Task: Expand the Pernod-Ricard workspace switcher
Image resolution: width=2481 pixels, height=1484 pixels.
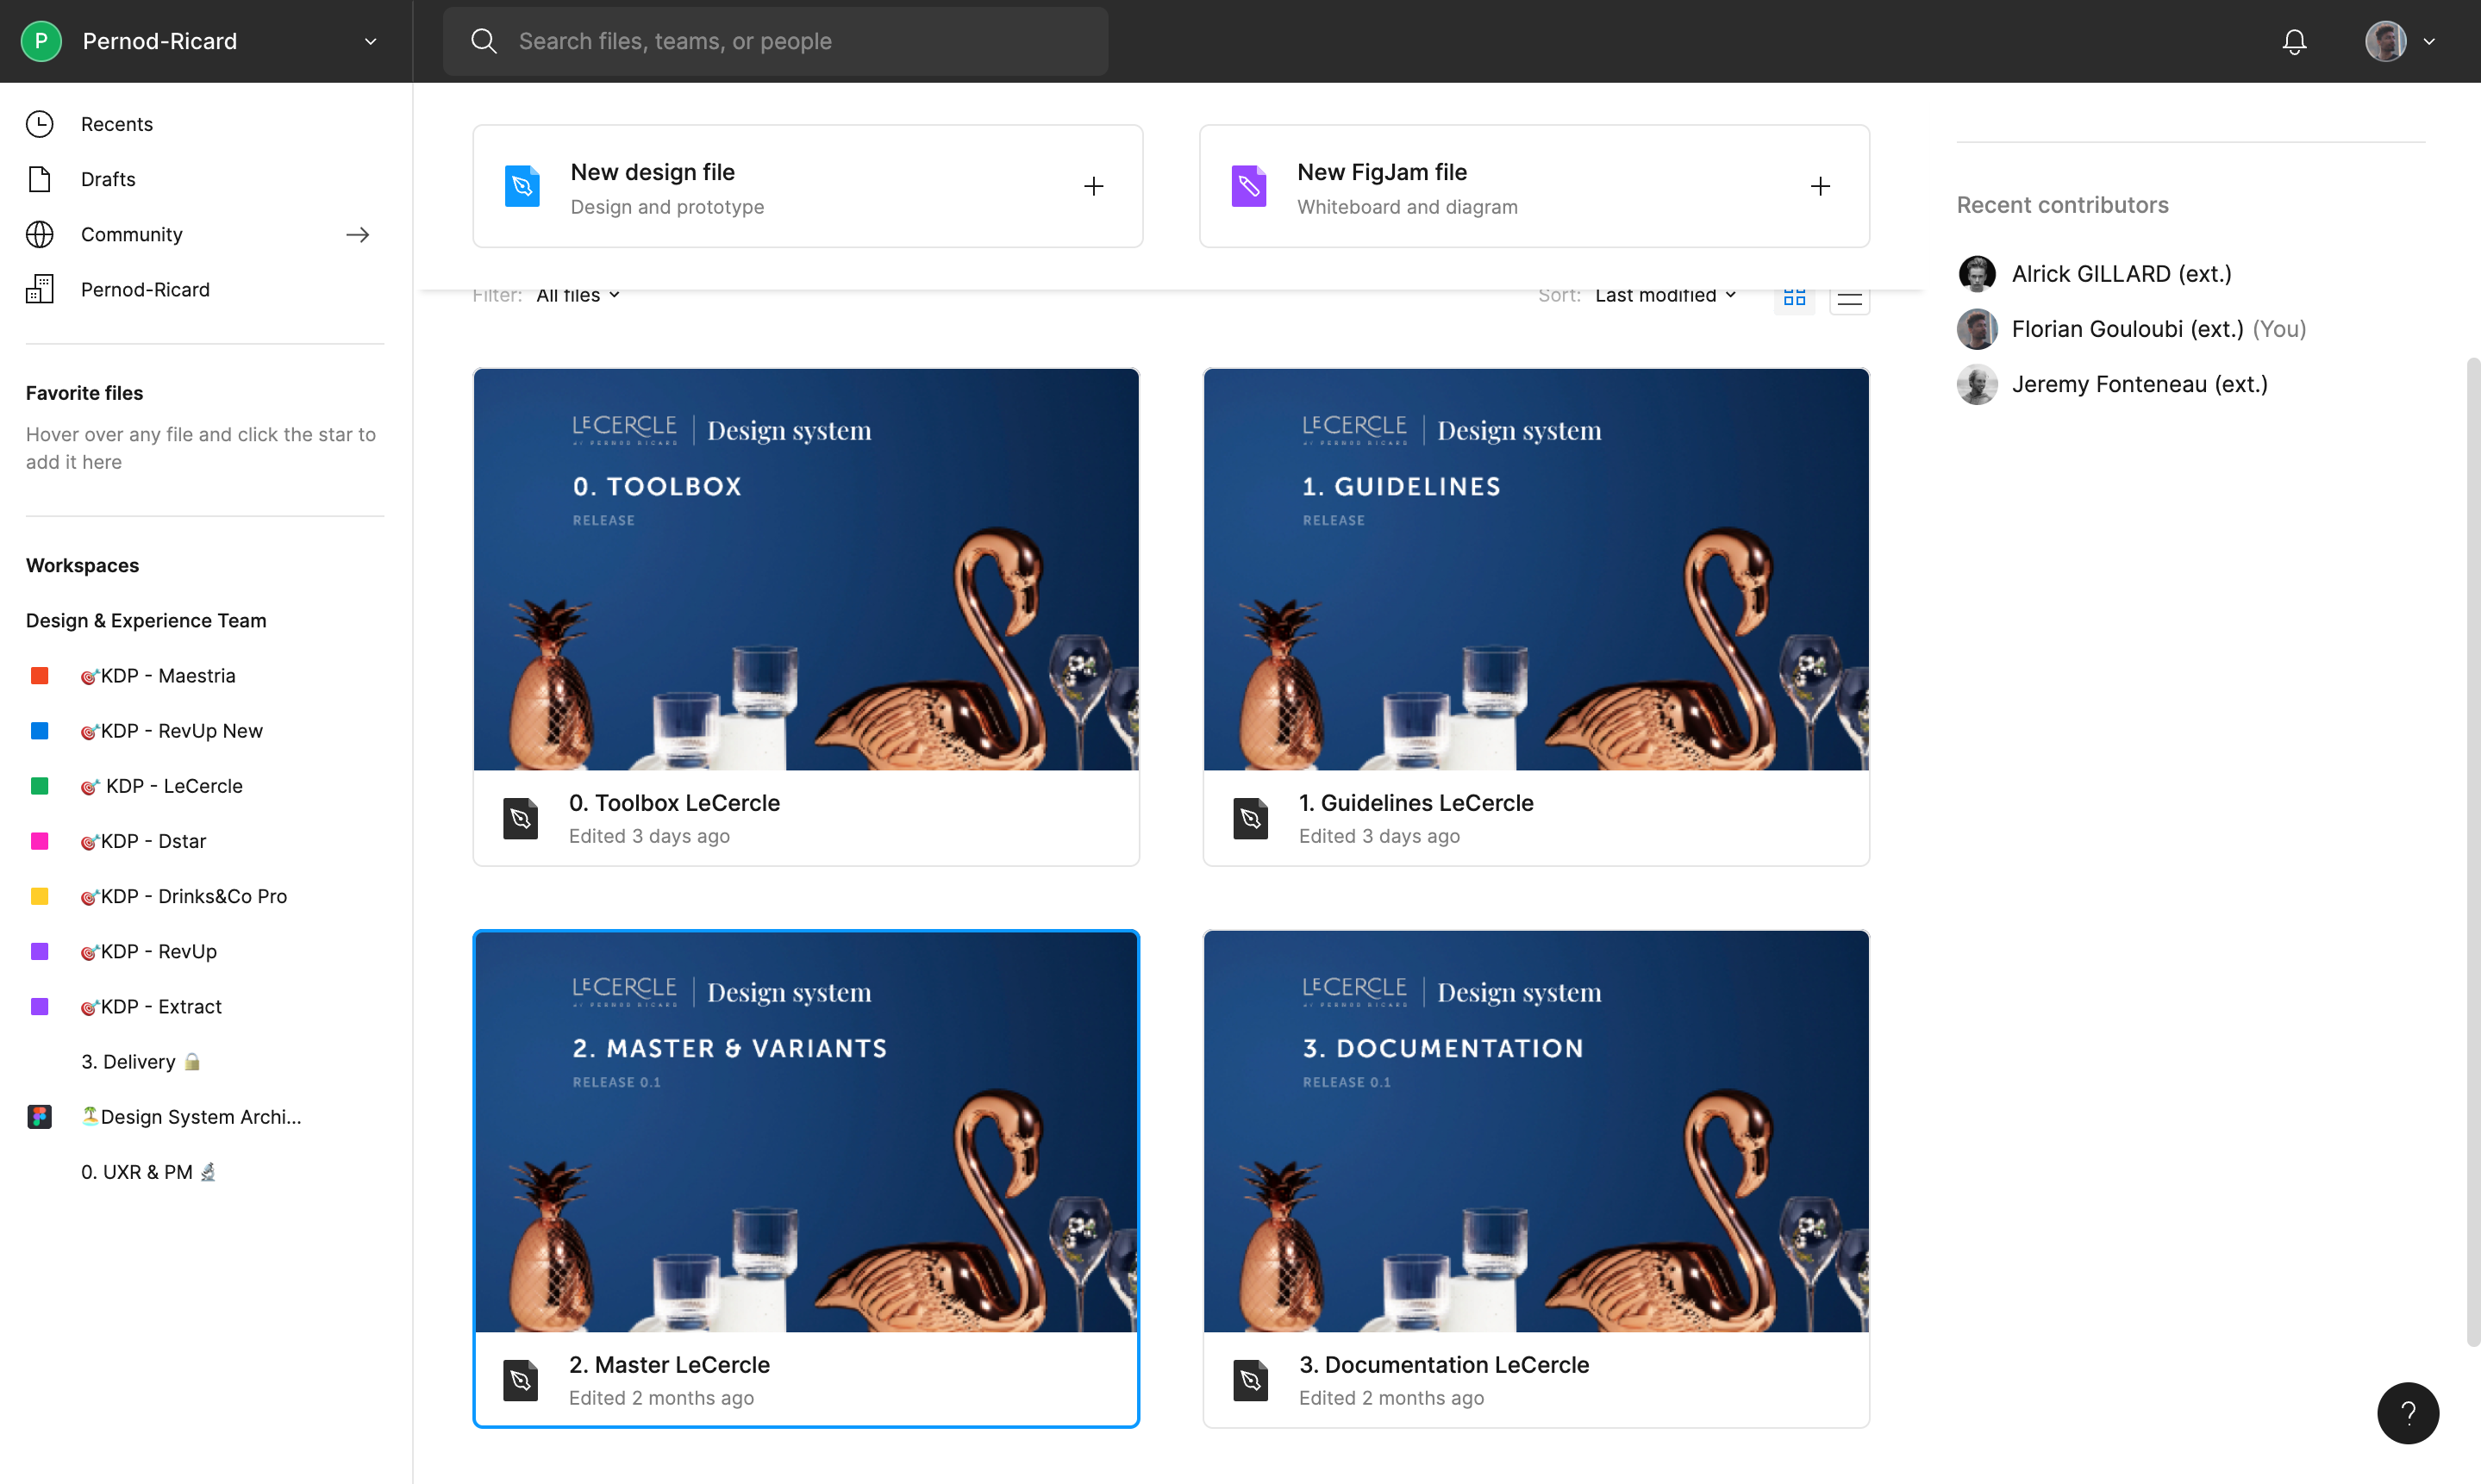Action: coord(370,41)
